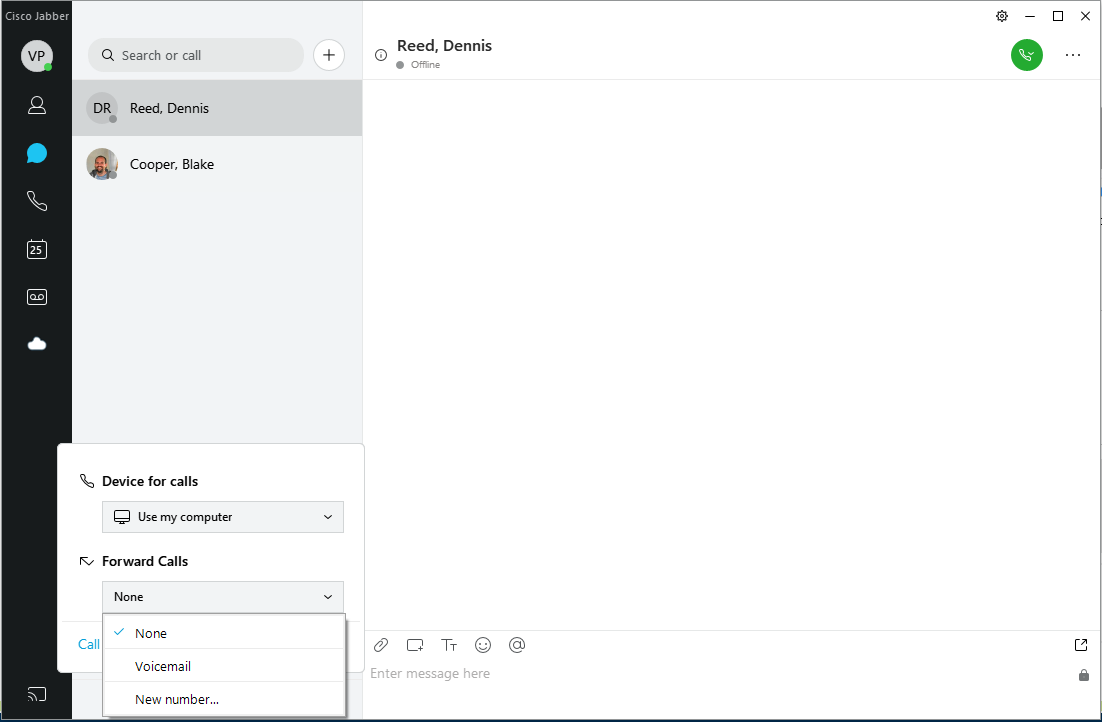Switch to the Chats view icon
This screenshot has height=722, width=1102.
[37, 153]
